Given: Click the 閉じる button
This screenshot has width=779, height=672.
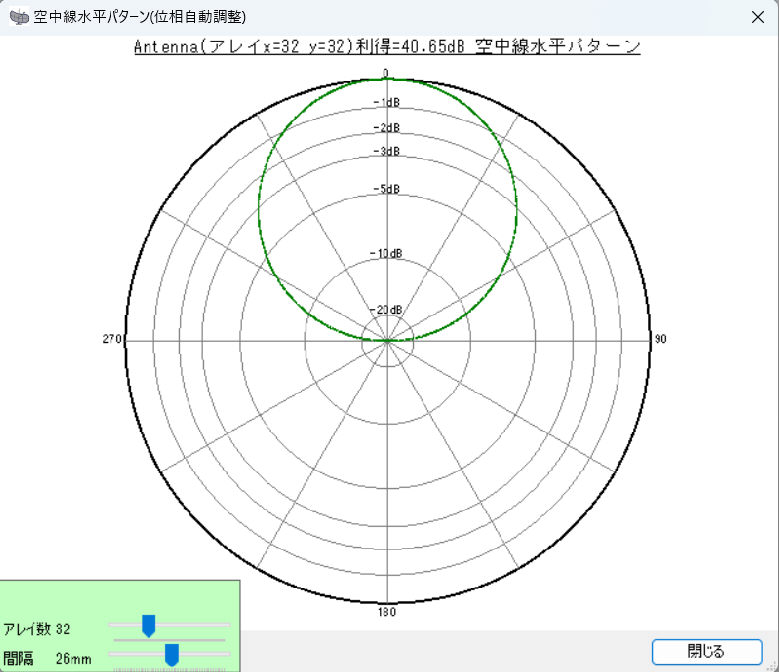Looking at the screenshot, I should click(706, 652).
